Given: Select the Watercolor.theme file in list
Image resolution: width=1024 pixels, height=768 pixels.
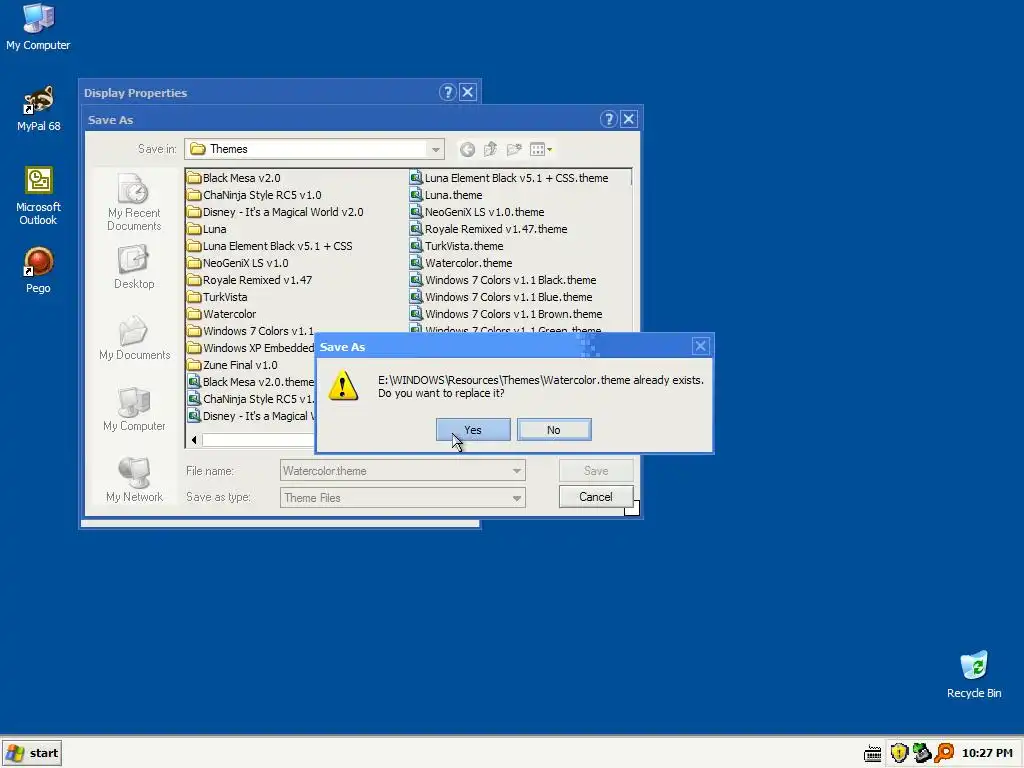Looking at the screenshot, I should coord(461,263).
